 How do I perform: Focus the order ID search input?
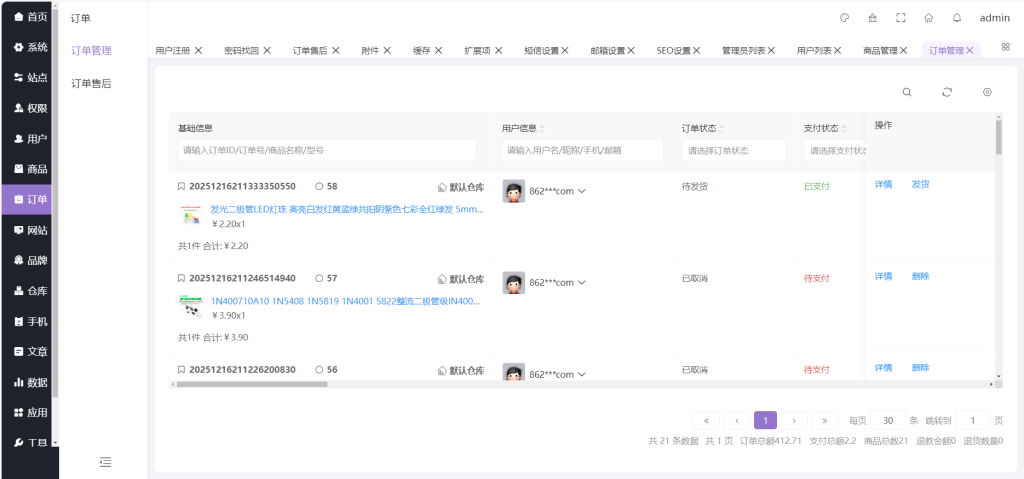[x=327, y=150]
